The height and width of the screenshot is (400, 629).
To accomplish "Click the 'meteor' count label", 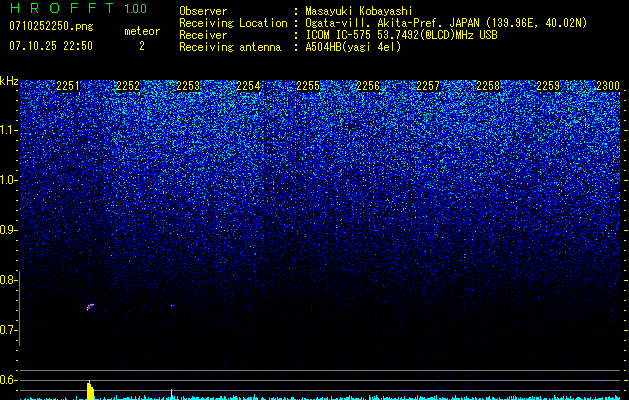I will 142,31.
